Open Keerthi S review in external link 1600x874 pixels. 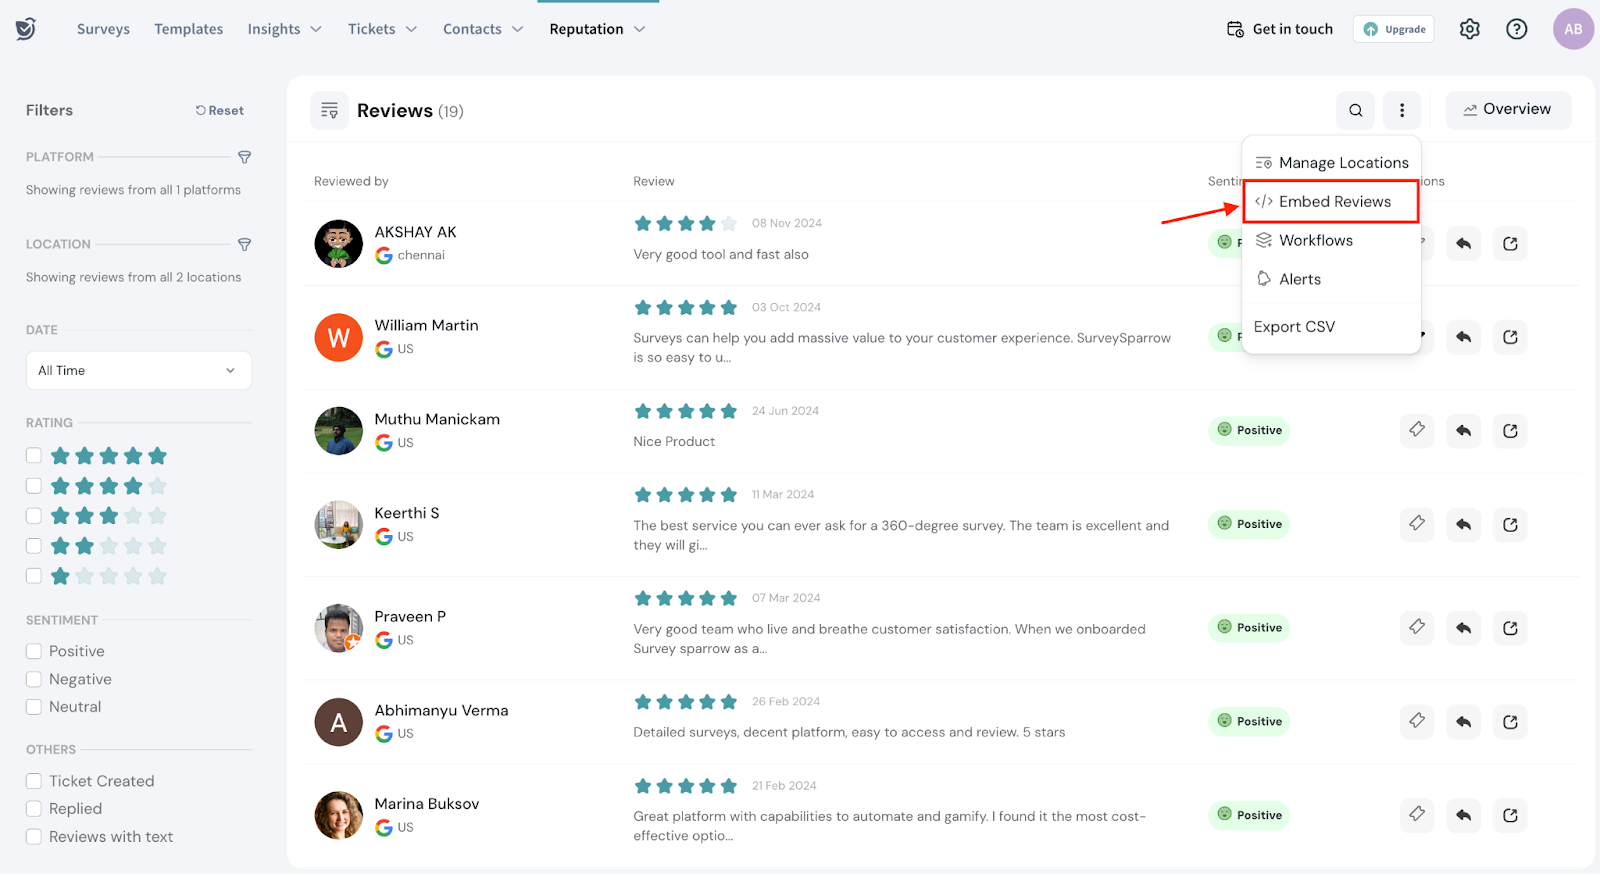point(1510,525)
